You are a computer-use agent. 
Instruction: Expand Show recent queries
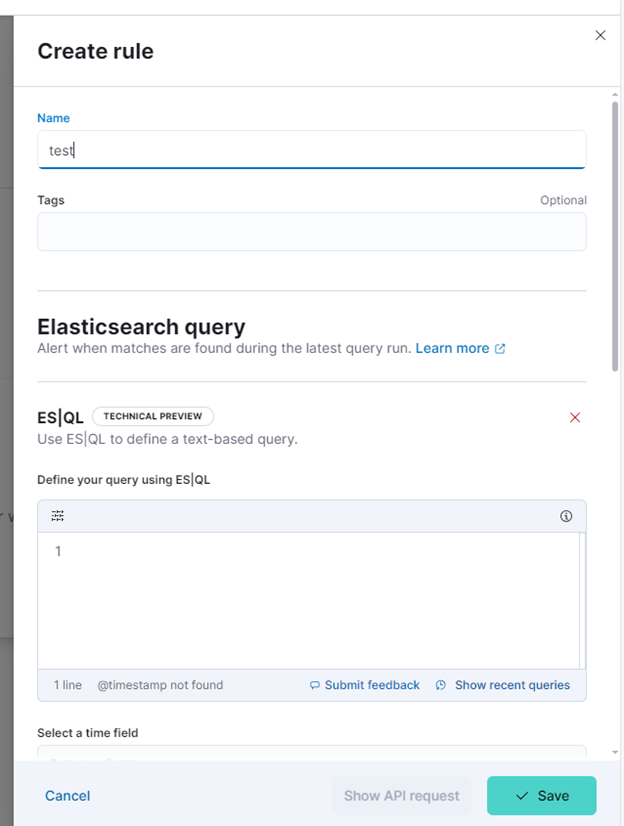[x=512, y=685]
